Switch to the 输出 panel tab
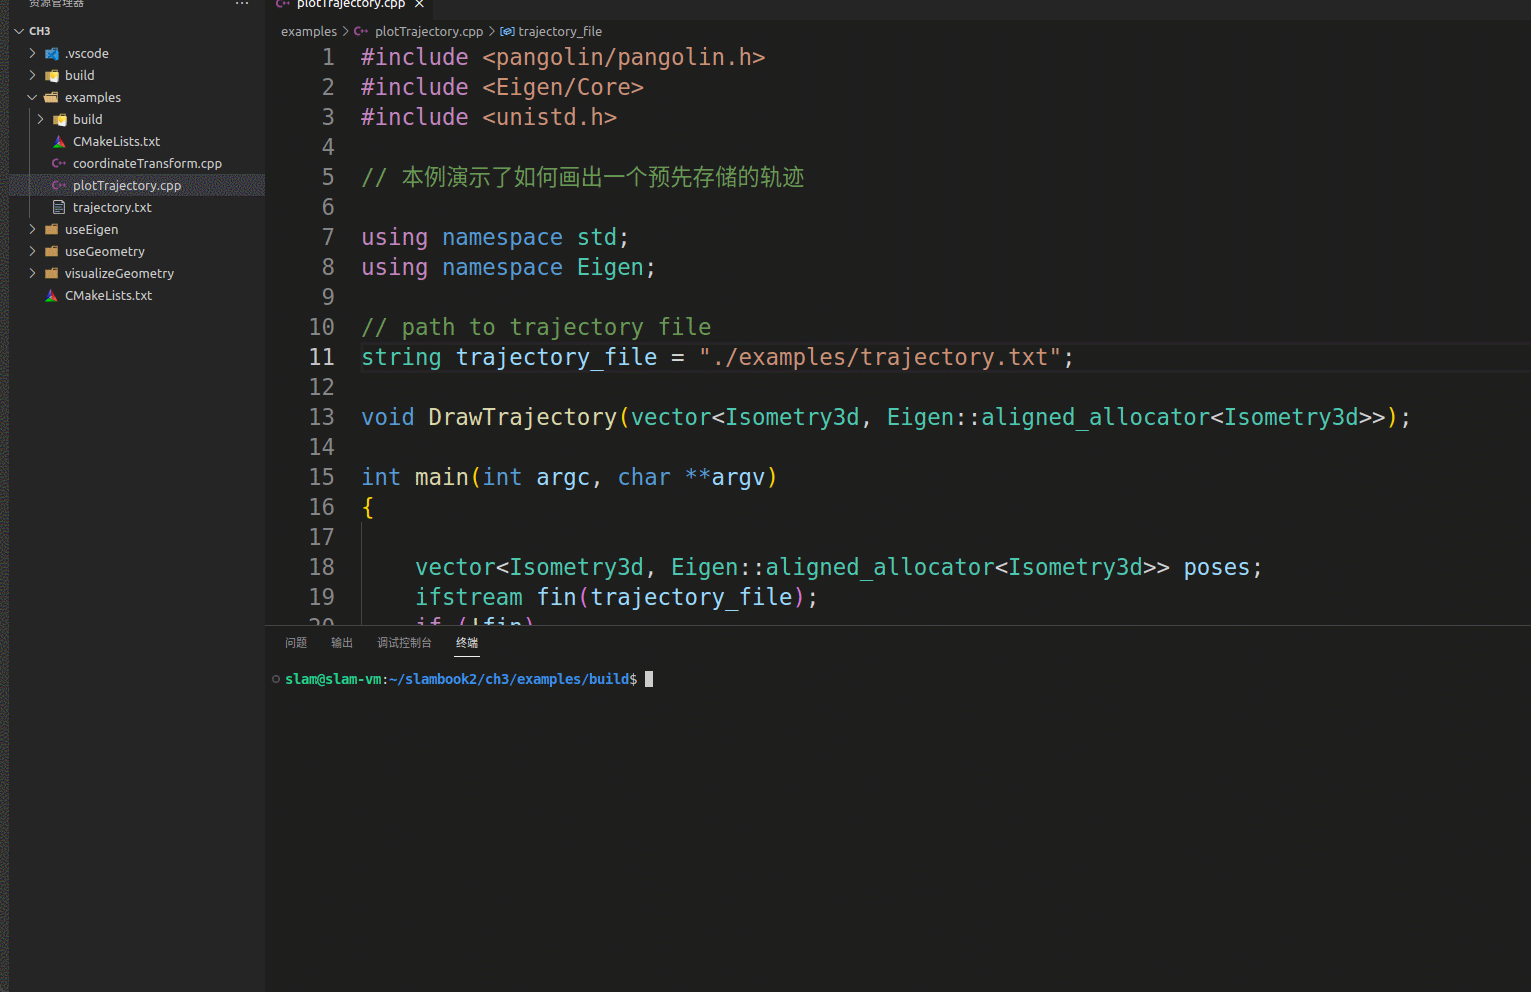The width and height of the screenshot is (1531, 992). tap(341, 643)
